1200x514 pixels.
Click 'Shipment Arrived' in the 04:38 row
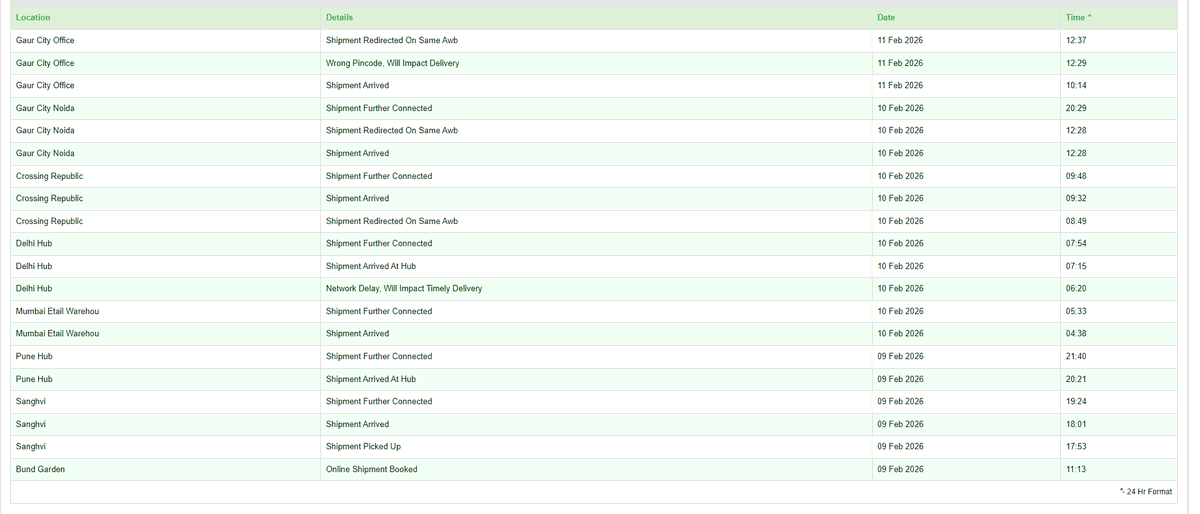coord(357,334)
